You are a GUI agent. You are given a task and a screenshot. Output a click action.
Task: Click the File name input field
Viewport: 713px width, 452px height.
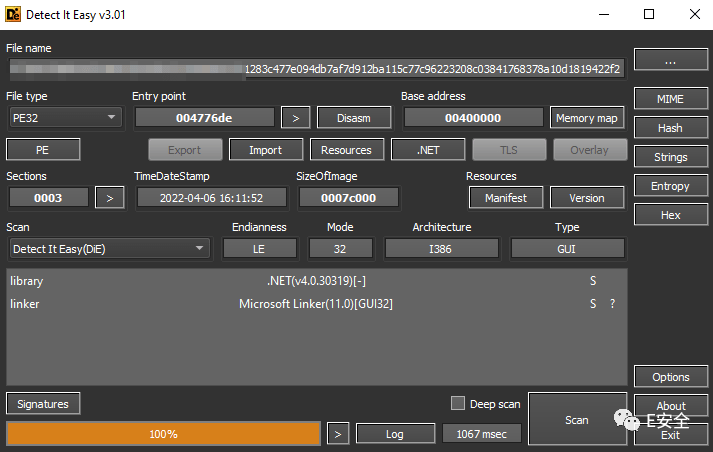[x=316, y=69]
